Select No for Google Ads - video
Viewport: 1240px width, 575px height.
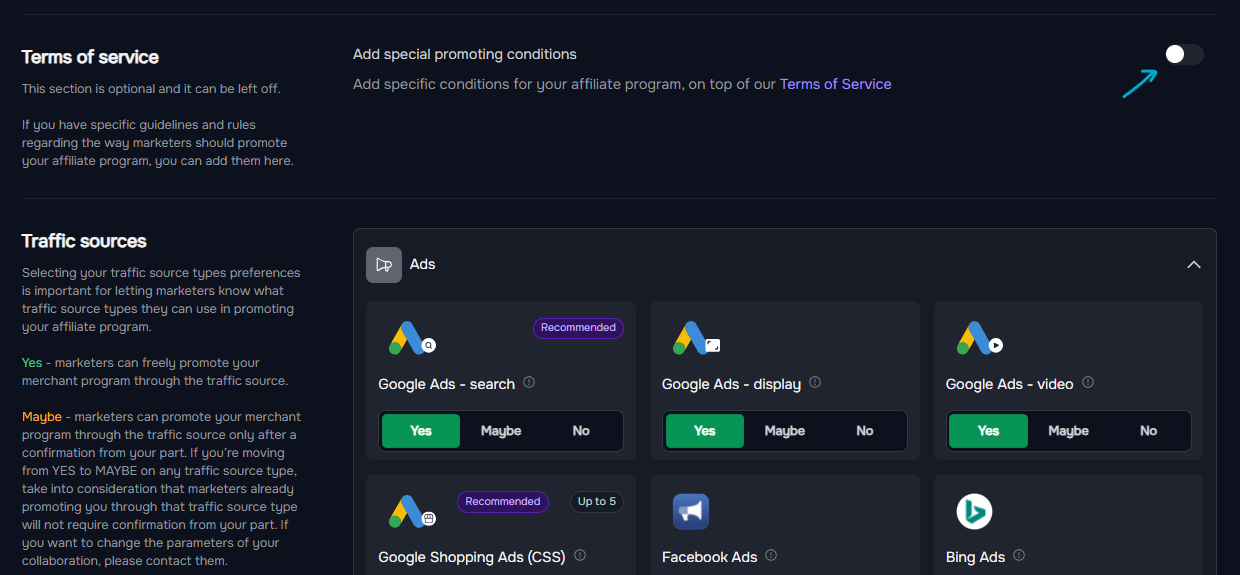1148,431
